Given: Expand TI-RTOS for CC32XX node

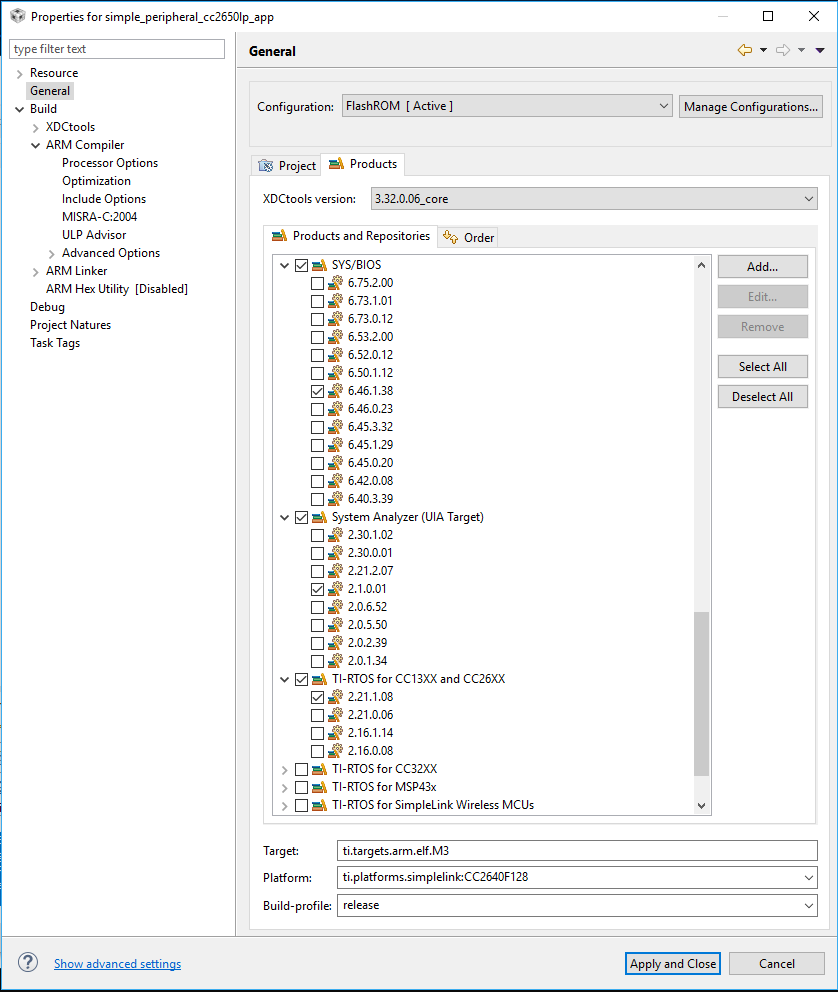Looking at the screenshot, I should click(285, 770).
